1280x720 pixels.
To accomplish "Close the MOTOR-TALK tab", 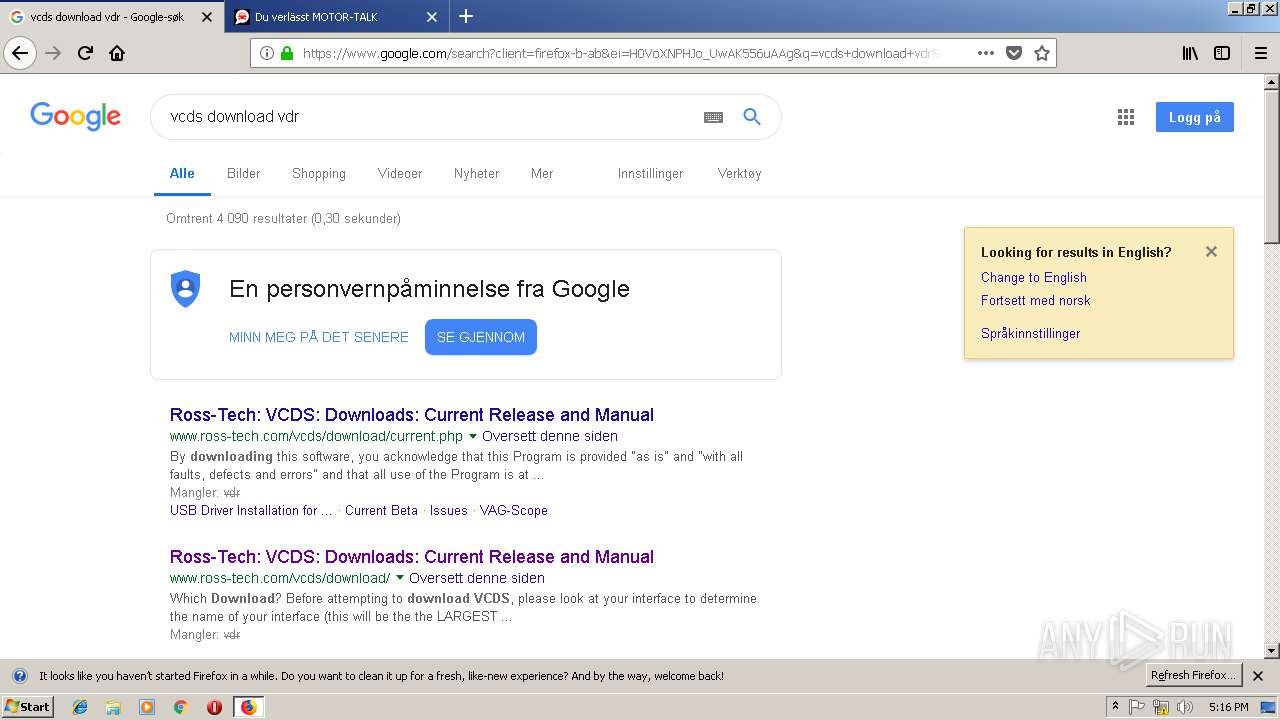I will (x=432, y=17).
